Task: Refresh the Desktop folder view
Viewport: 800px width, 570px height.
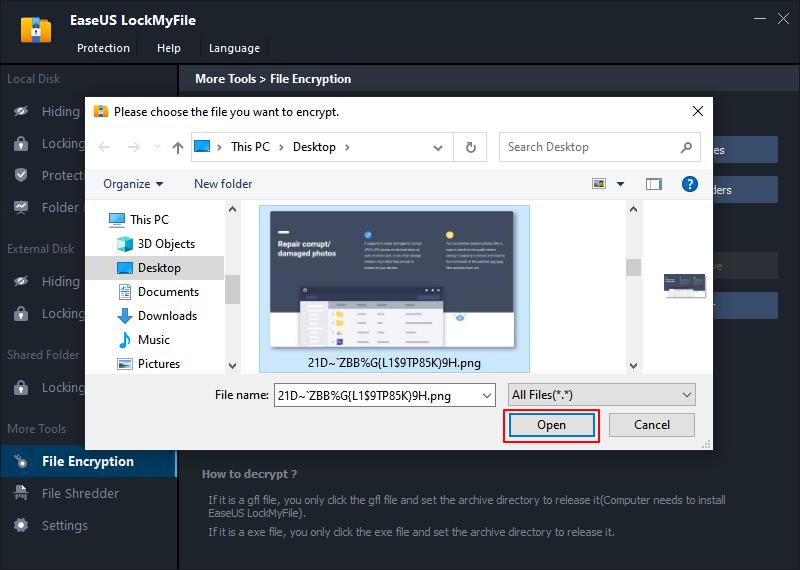Action: pyautogui.click(x=470, y=147)
